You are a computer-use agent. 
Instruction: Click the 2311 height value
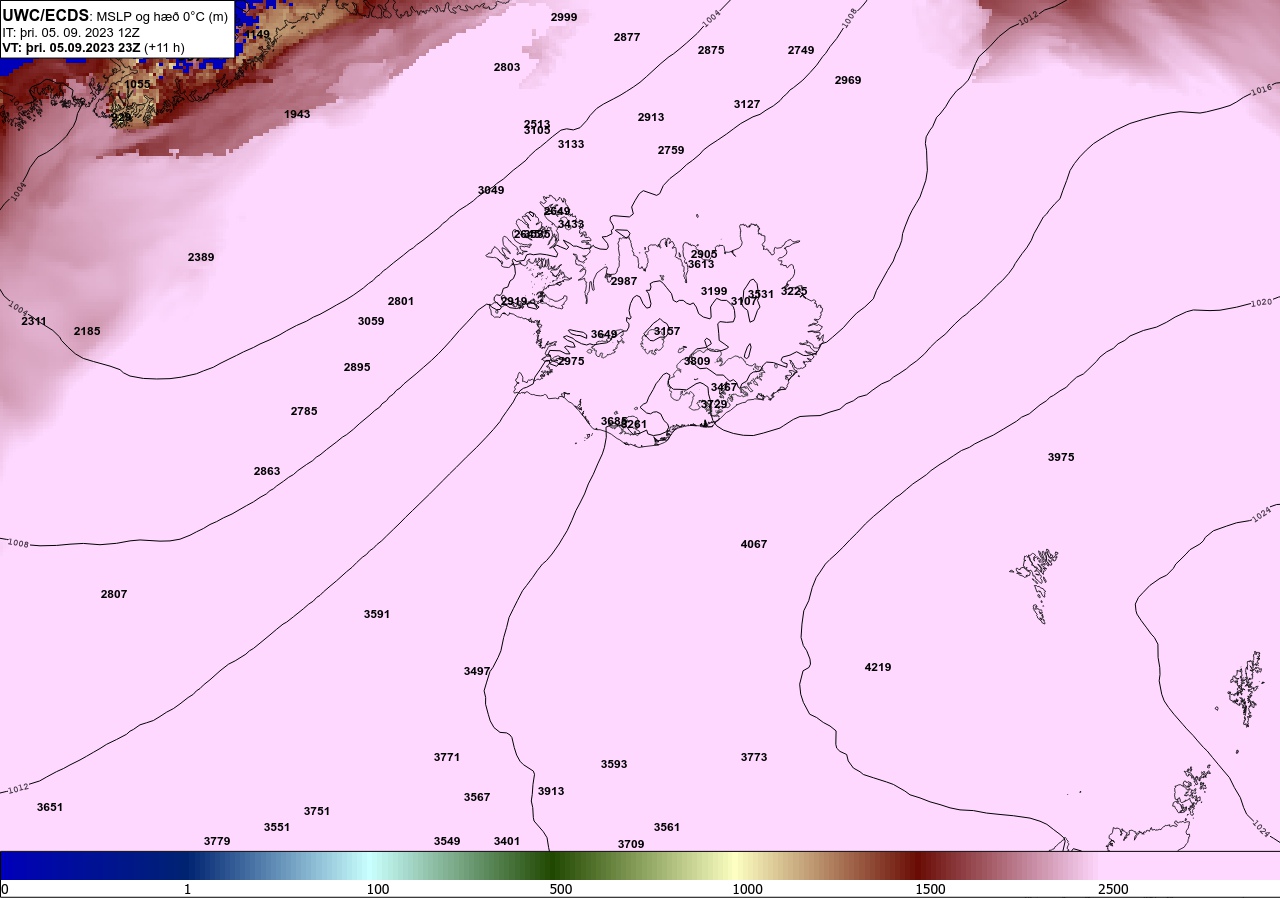tap(34, 321)
